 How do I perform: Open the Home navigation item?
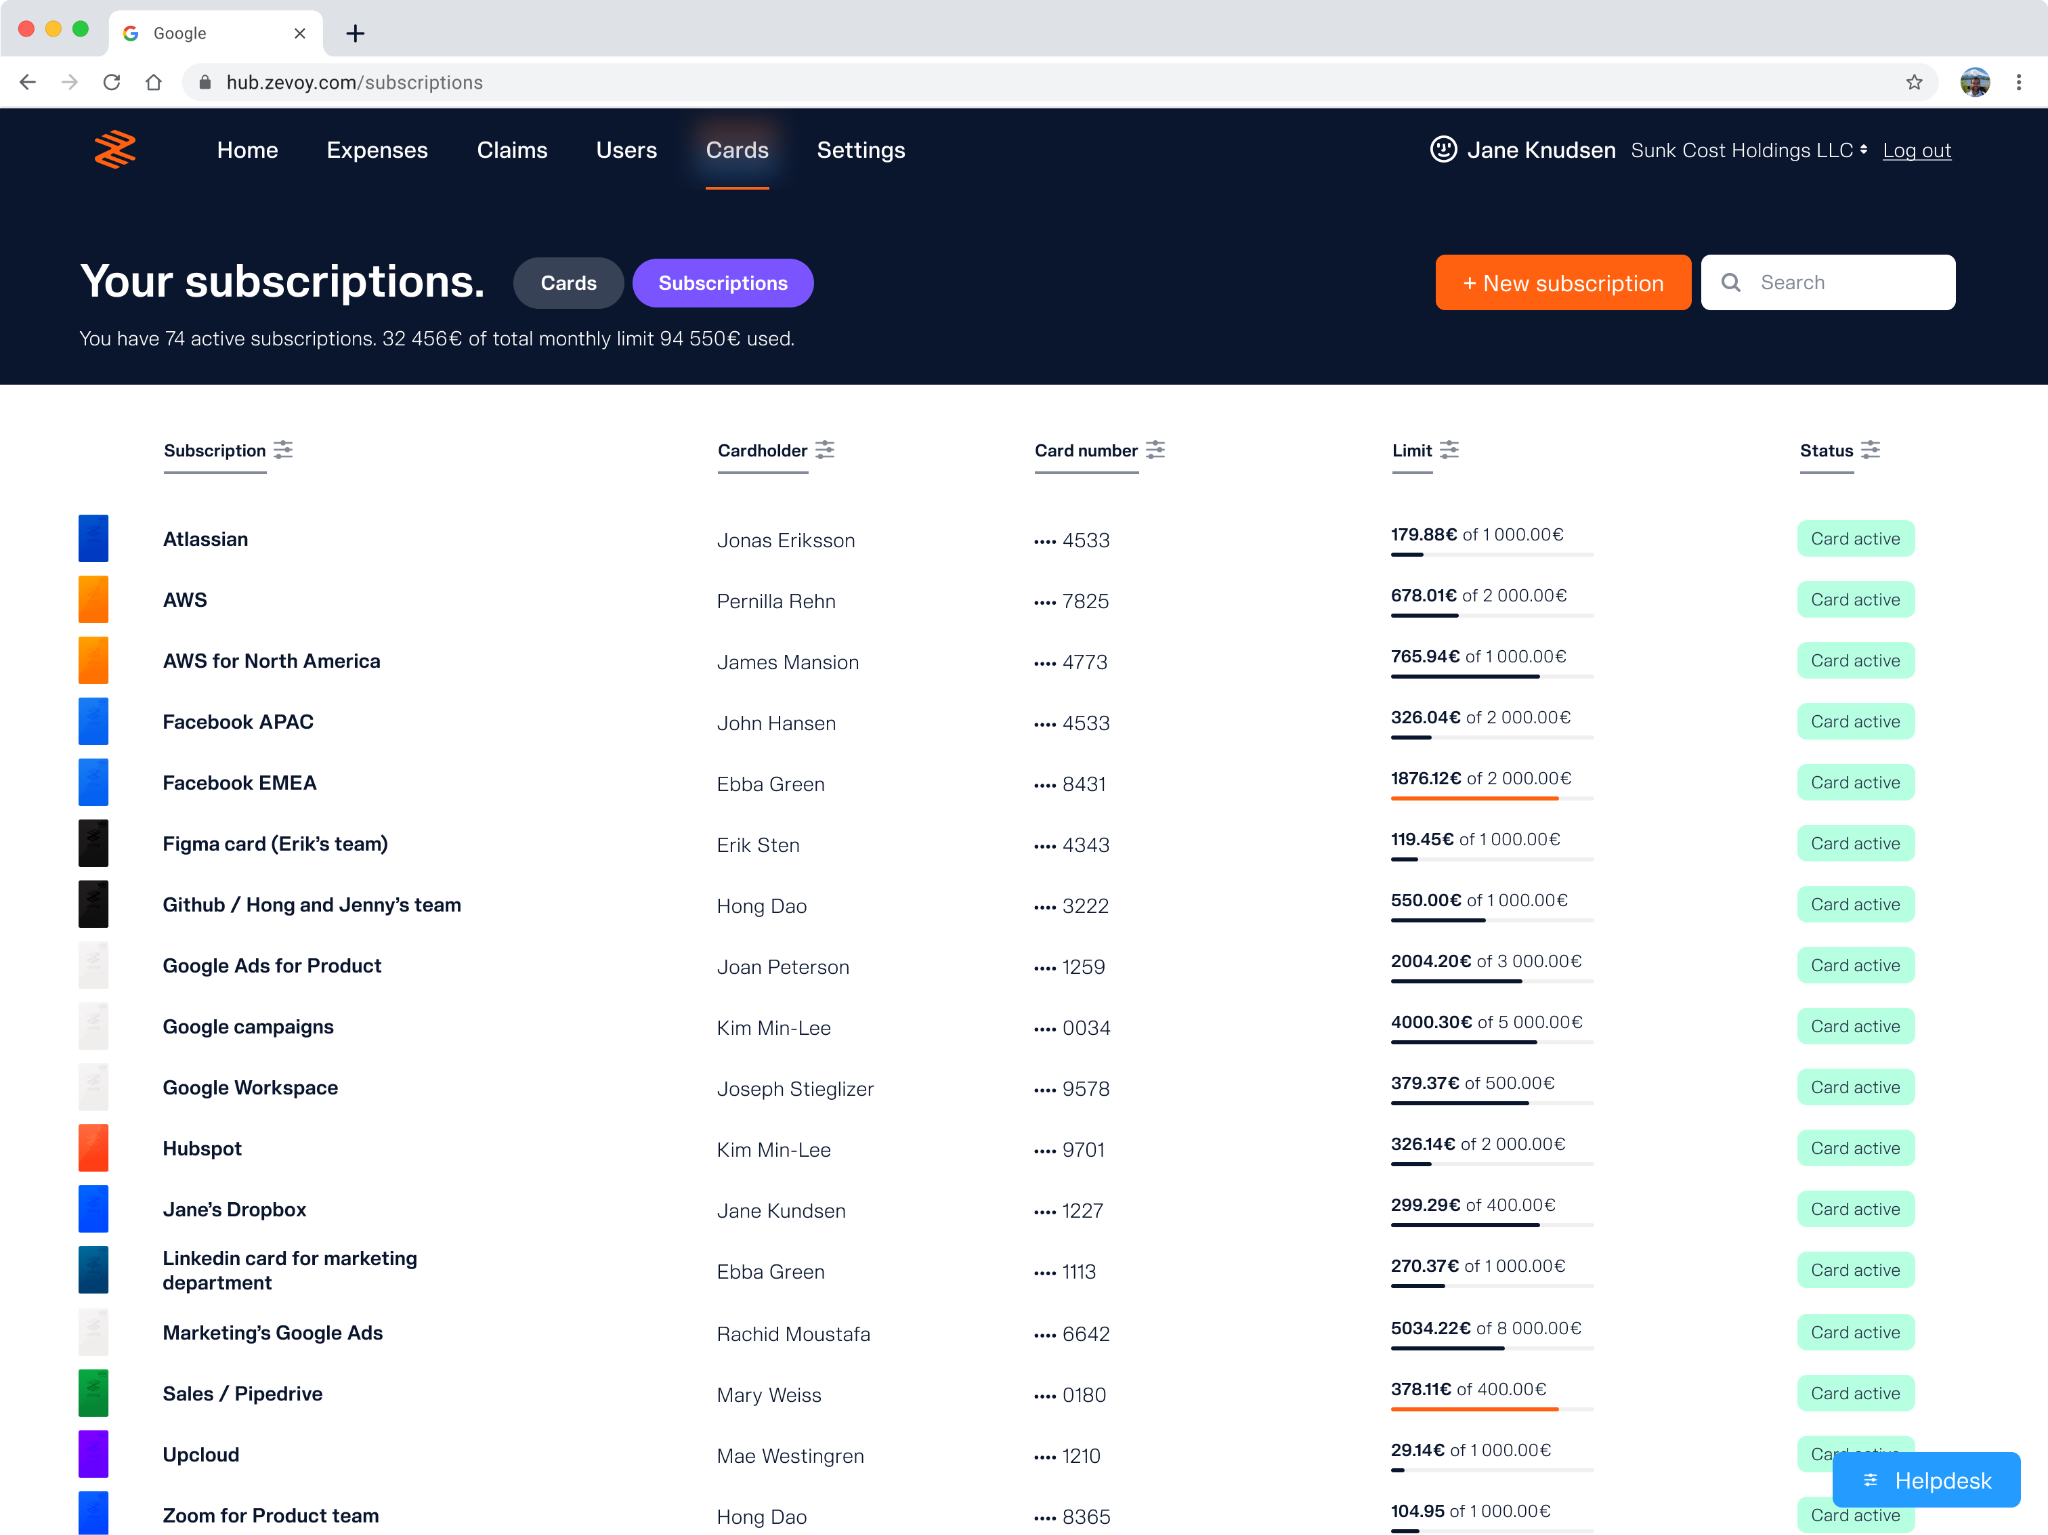(x=247, y=150)
